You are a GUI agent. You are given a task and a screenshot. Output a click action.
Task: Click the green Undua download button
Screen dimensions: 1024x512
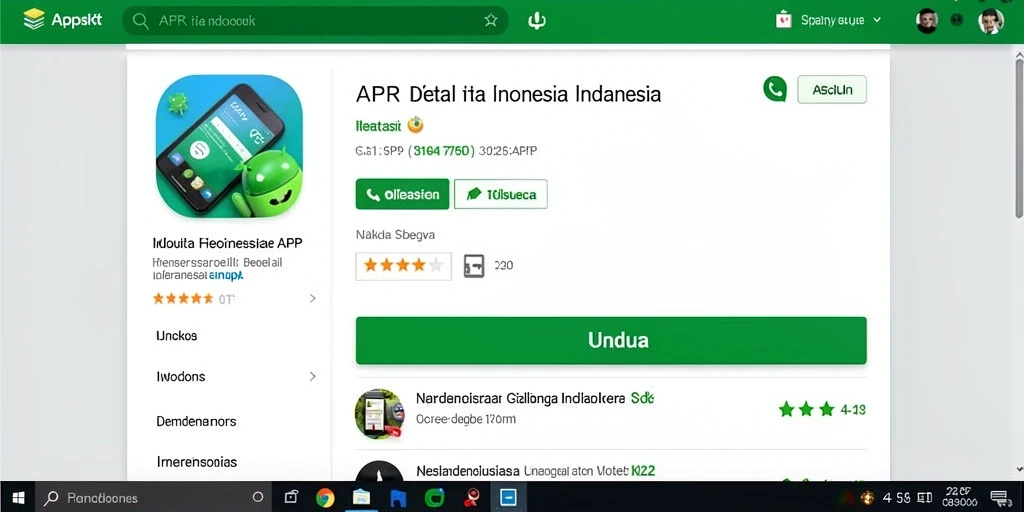[x=611, y=340]
